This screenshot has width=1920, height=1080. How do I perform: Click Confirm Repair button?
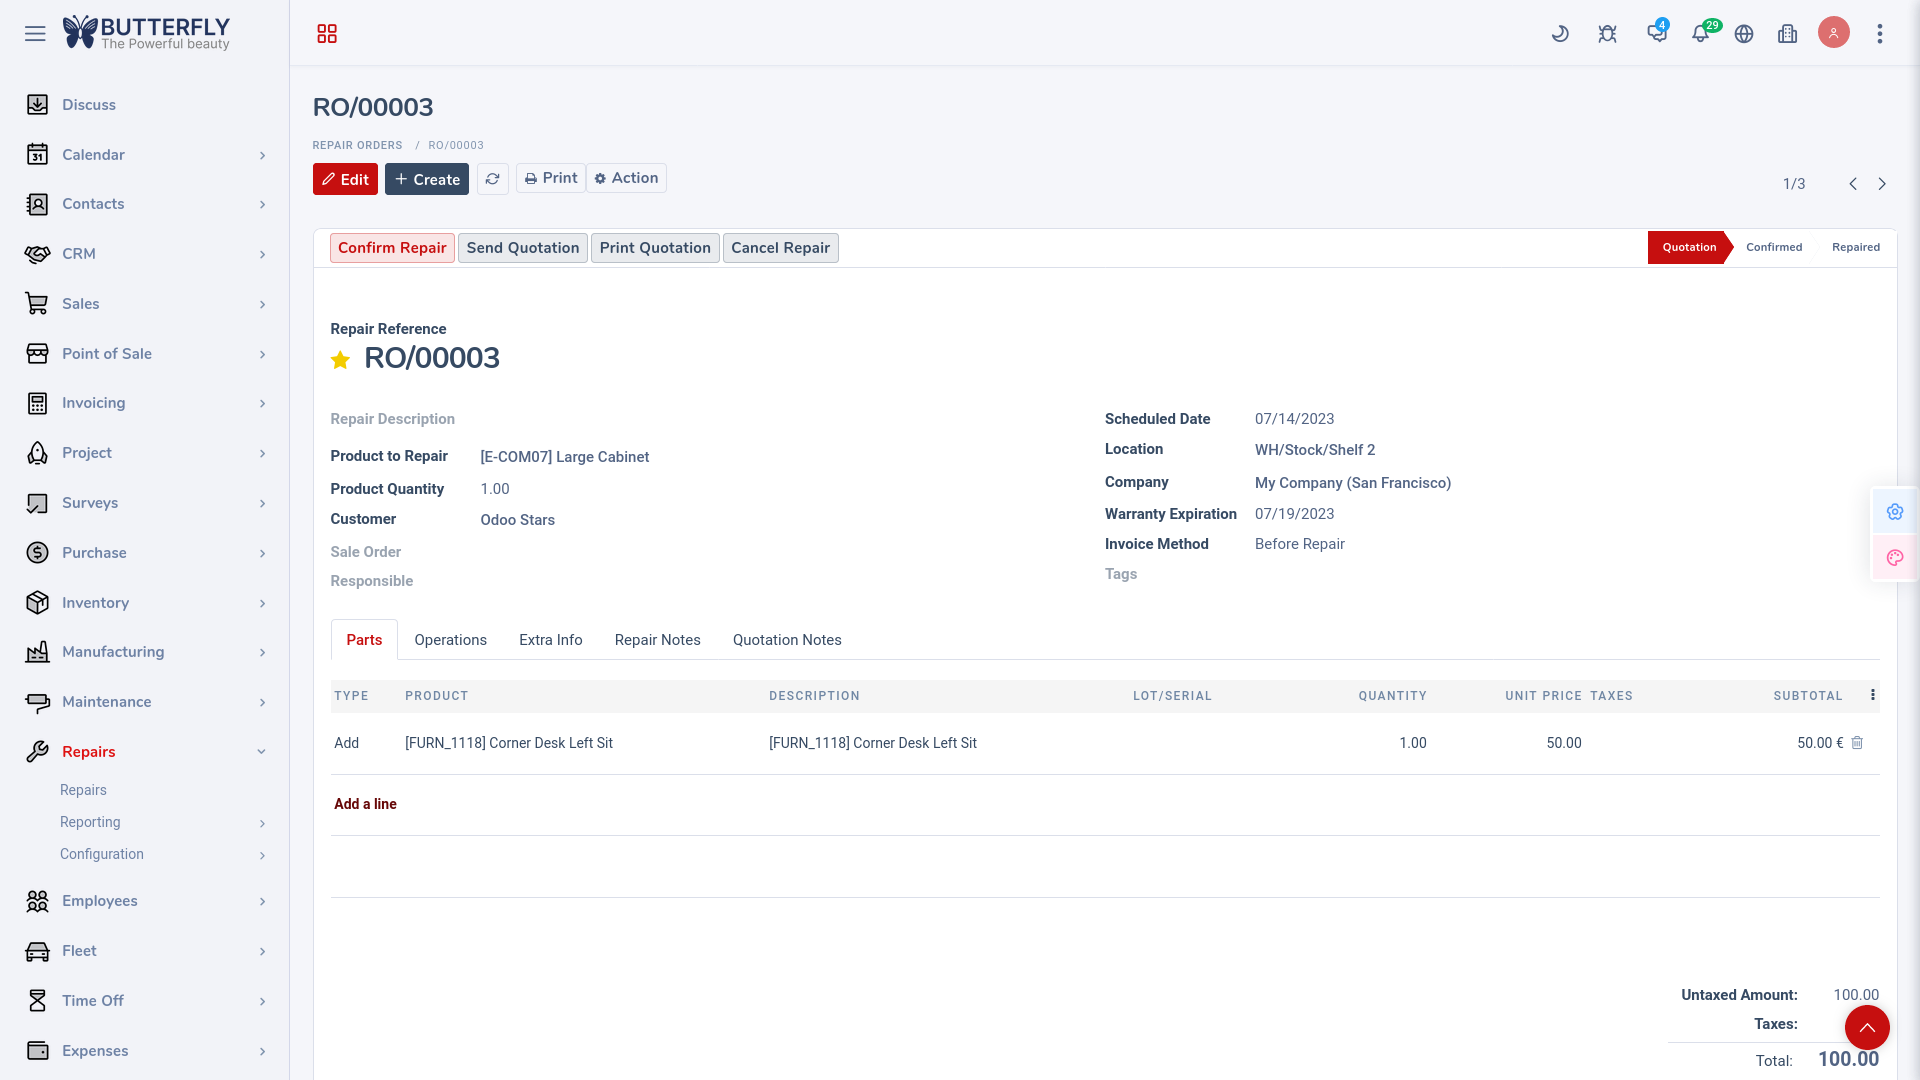tap(392, 248)
